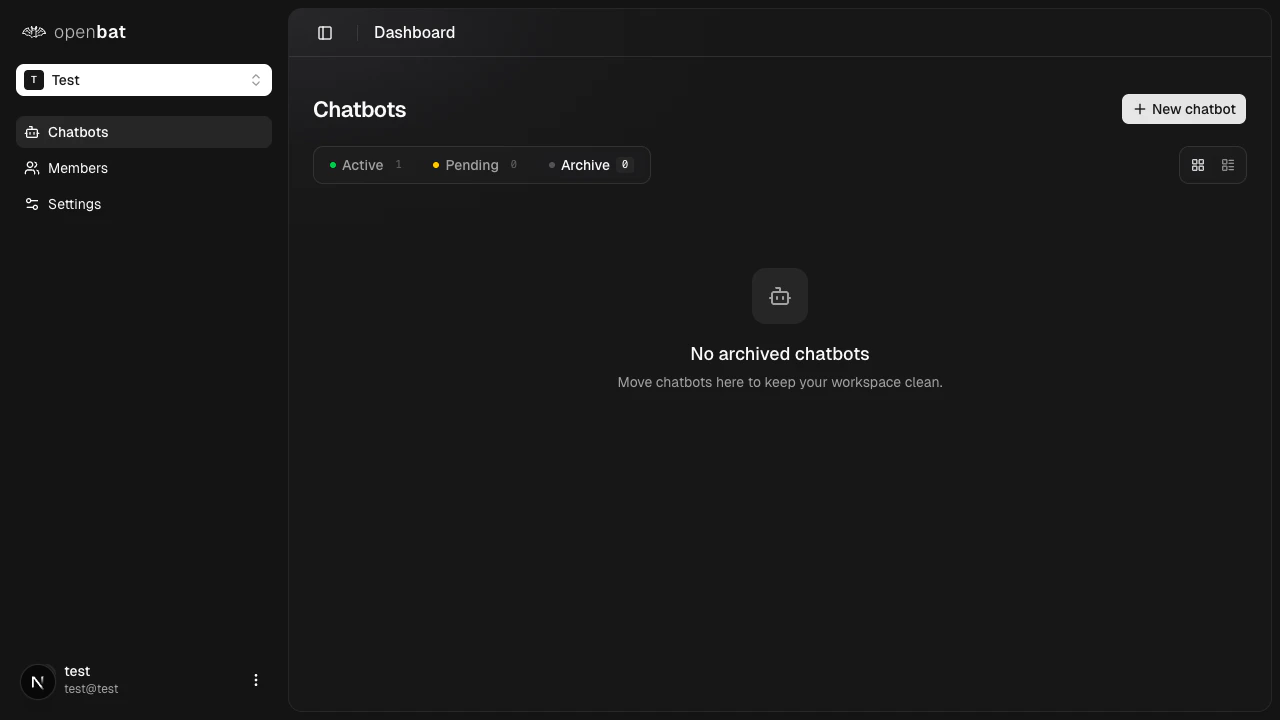Switch to list view layout

point(1228,165)
